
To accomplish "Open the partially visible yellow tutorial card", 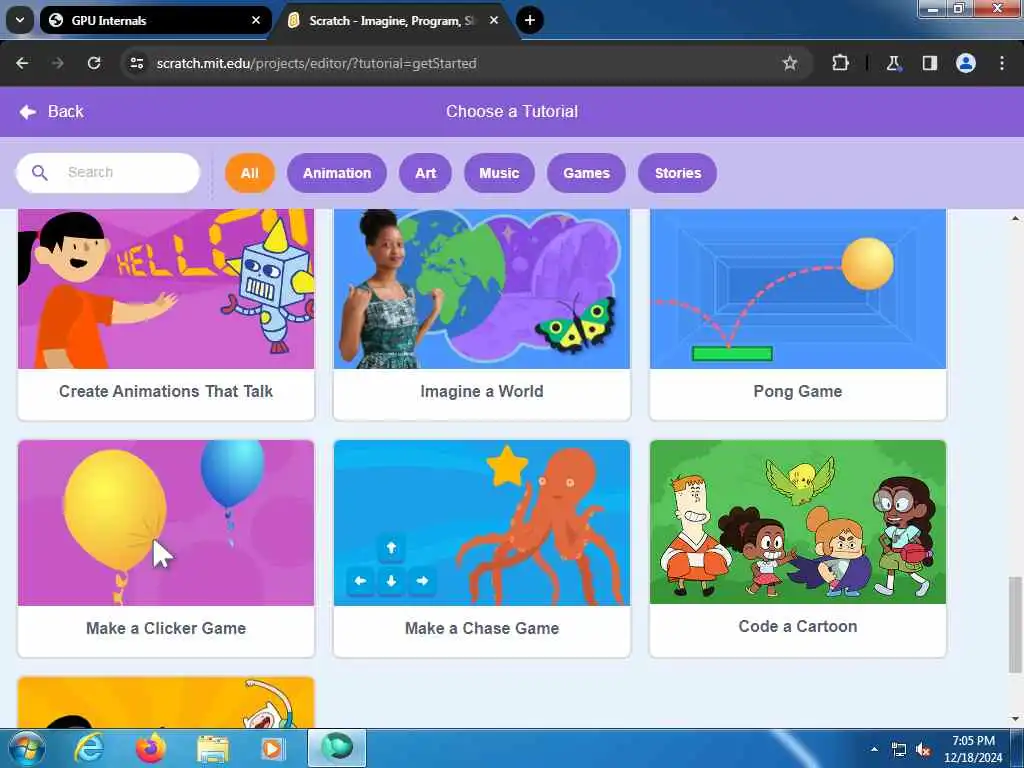I will 166,703.
